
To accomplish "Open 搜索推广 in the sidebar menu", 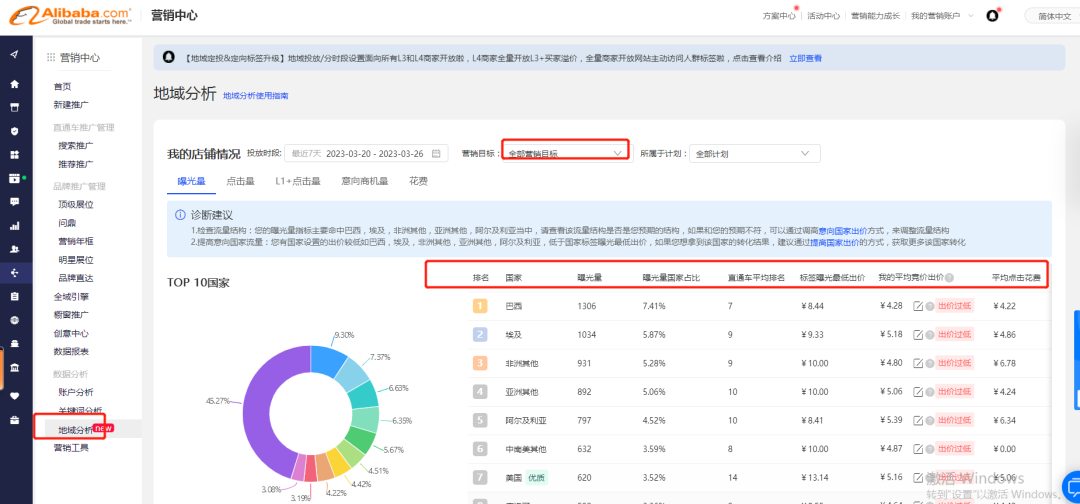I will pyautogui.click(x=76, y=145).
